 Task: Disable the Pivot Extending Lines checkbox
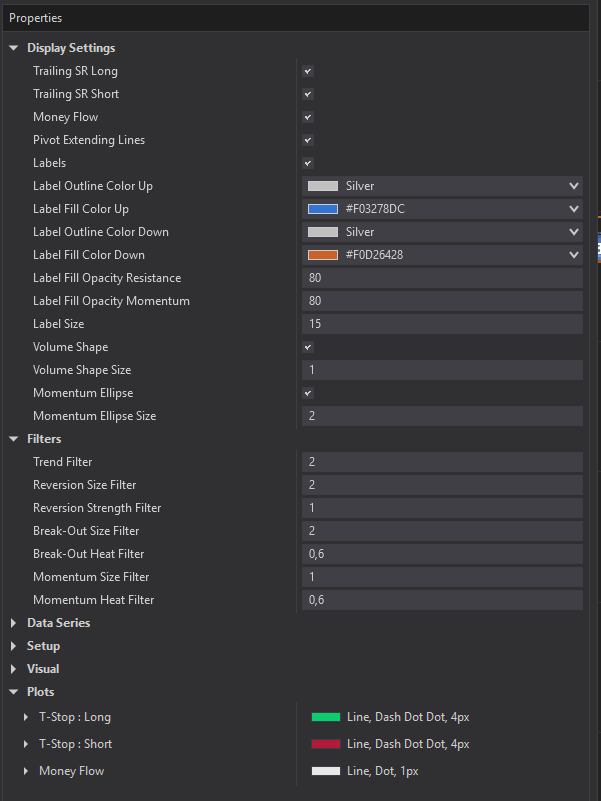click(308, 140)
